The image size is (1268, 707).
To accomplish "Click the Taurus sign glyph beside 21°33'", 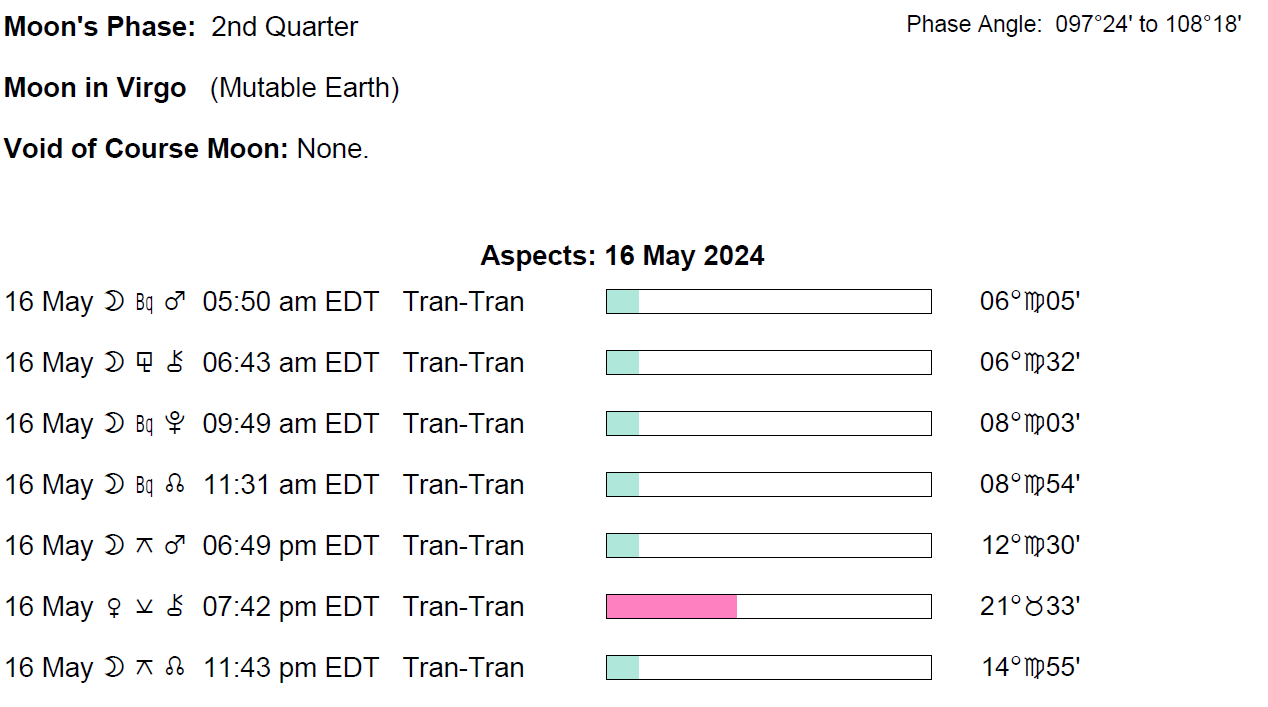I will [1034, 607].
